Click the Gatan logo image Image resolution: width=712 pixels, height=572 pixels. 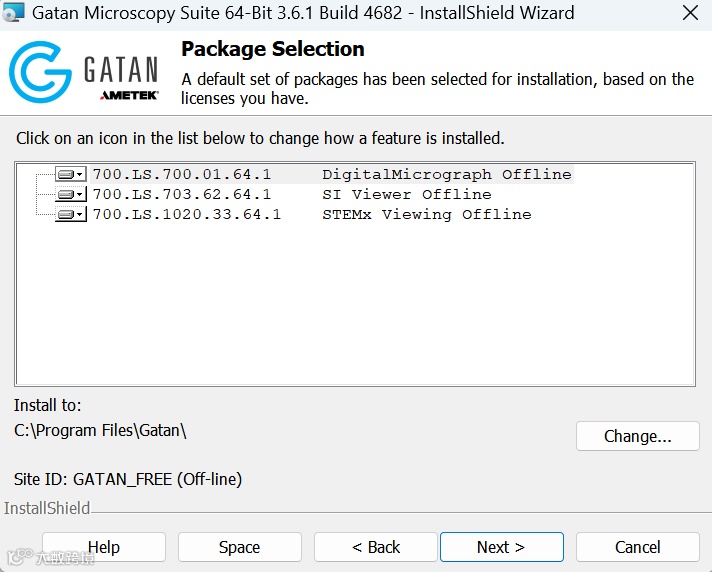[84, 72]
